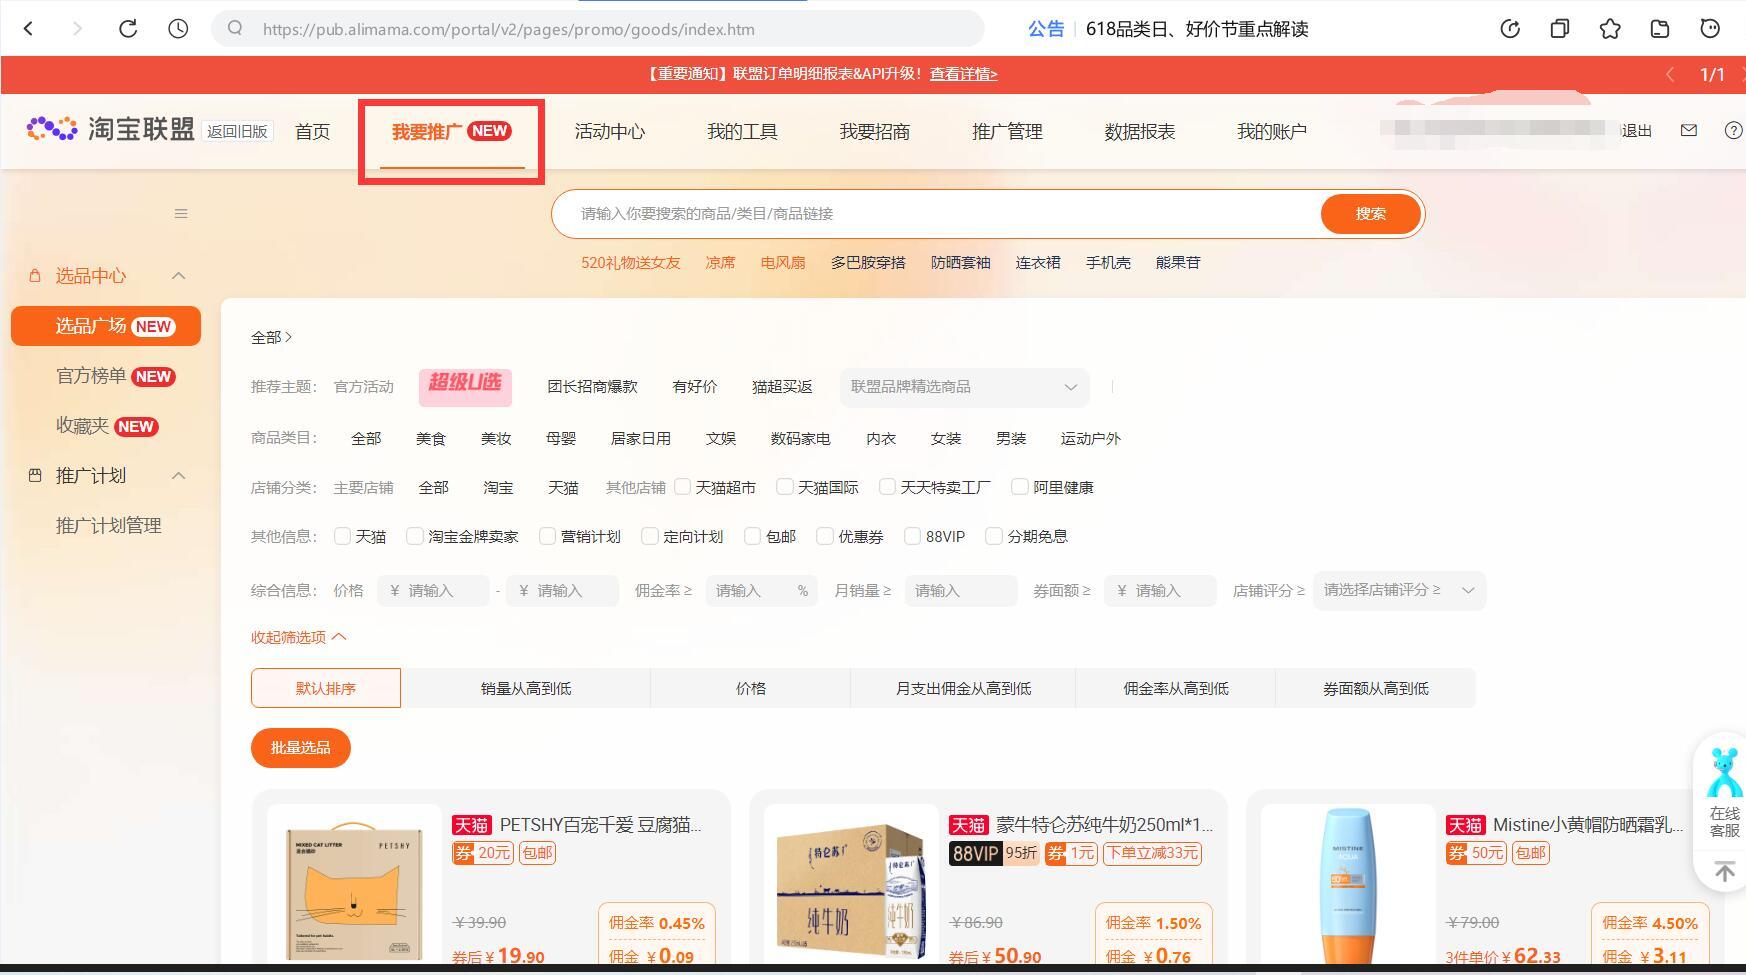Expand the 全部 breadcrumb chevron
This screenshot has width=1746, height=975.
(x=289, y=337)
